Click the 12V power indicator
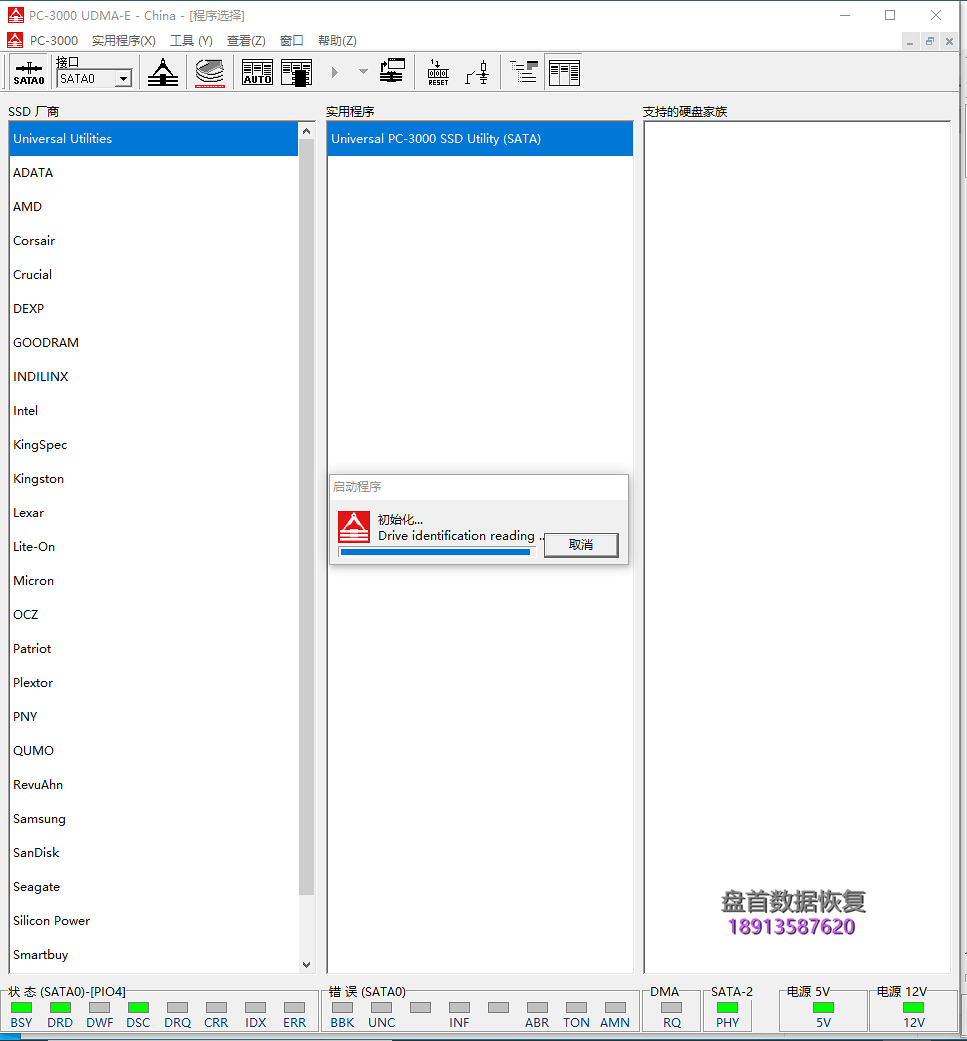Viewport: 967px width, 1041px height. pos(913,1008)
